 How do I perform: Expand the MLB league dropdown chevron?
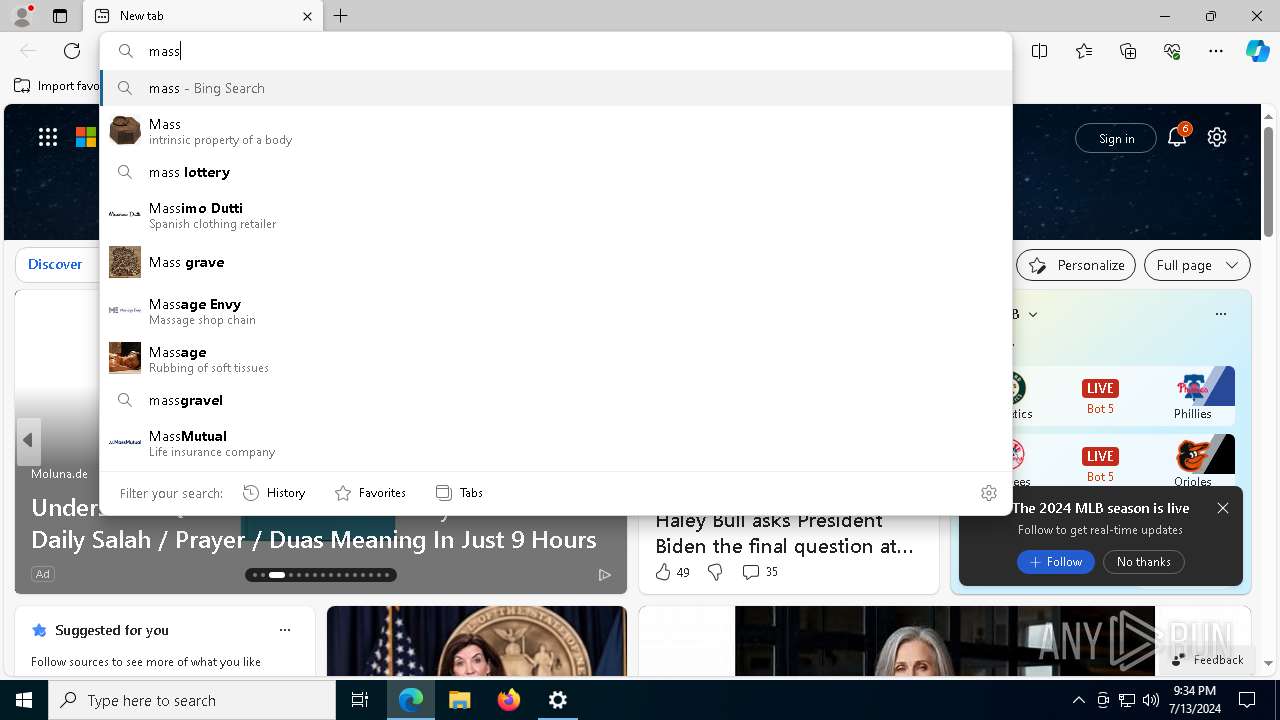(1033, 314)
